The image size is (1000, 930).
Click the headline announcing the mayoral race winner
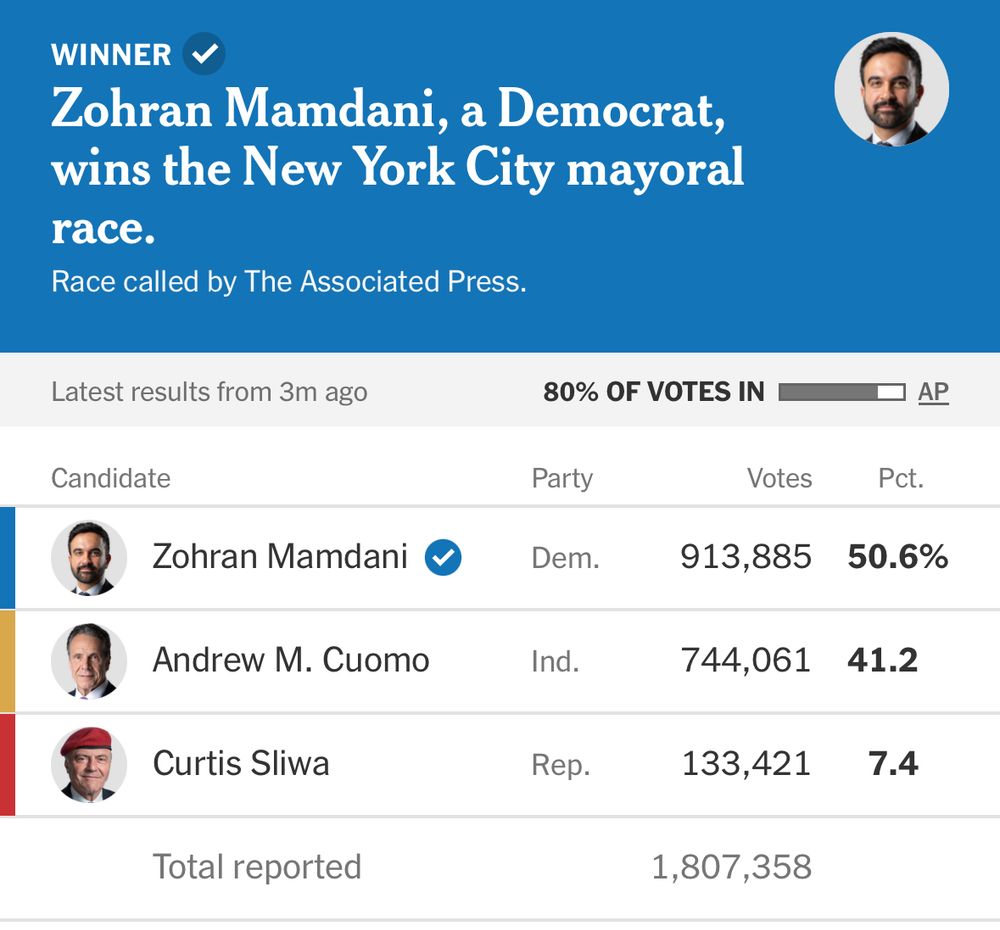(x=398, y=168)
